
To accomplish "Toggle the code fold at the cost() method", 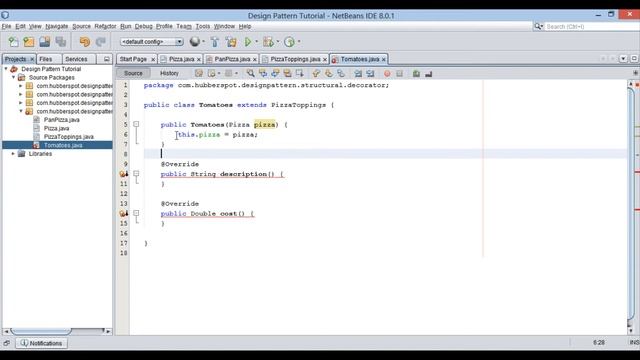I will click(136, 213).
